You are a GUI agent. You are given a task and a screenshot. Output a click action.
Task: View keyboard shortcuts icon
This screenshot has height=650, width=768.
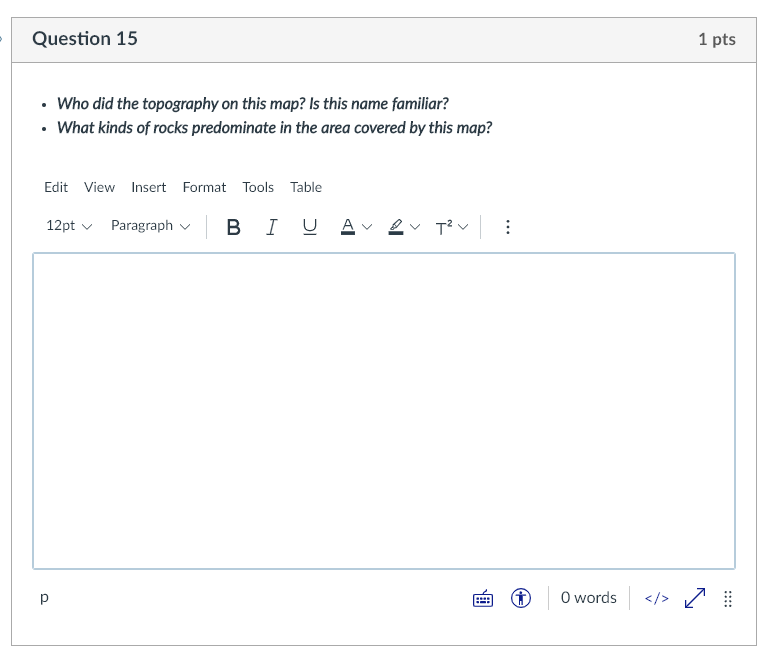[x=483, y=599]
